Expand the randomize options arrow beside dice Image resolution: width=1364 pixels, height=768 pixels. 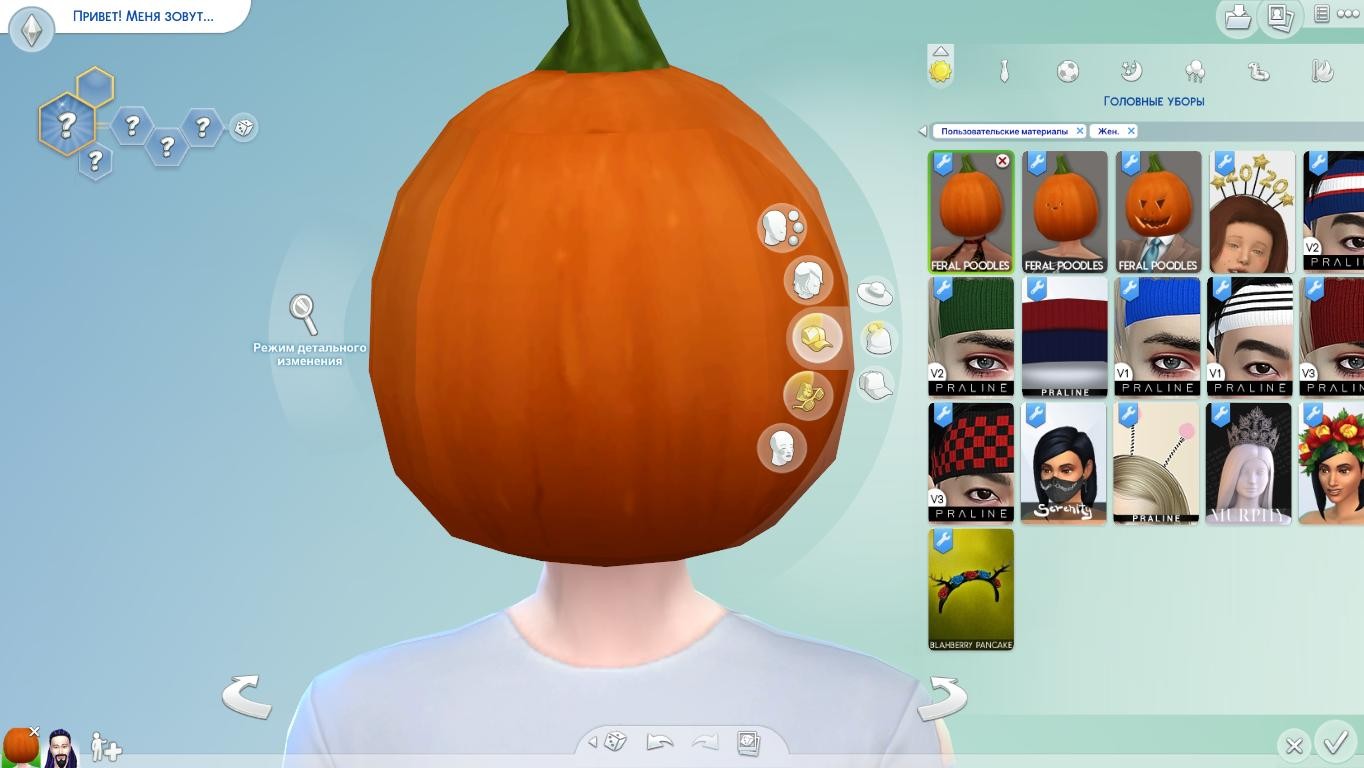pyautogui.click(x=593, y=742)
